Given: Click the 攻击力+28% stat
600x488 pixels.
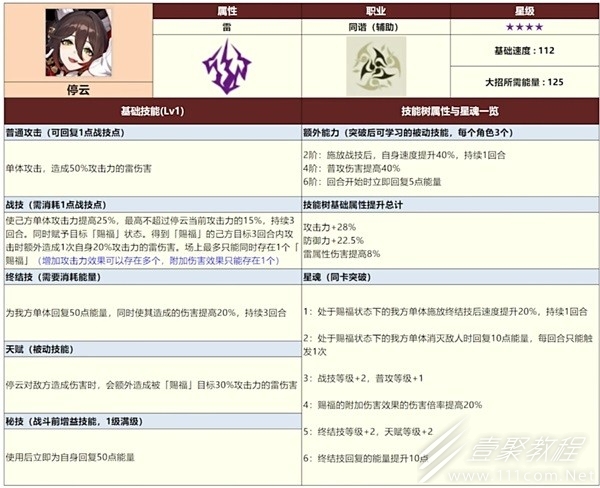Looking at the screenshot, I should (x=329, y=227).
